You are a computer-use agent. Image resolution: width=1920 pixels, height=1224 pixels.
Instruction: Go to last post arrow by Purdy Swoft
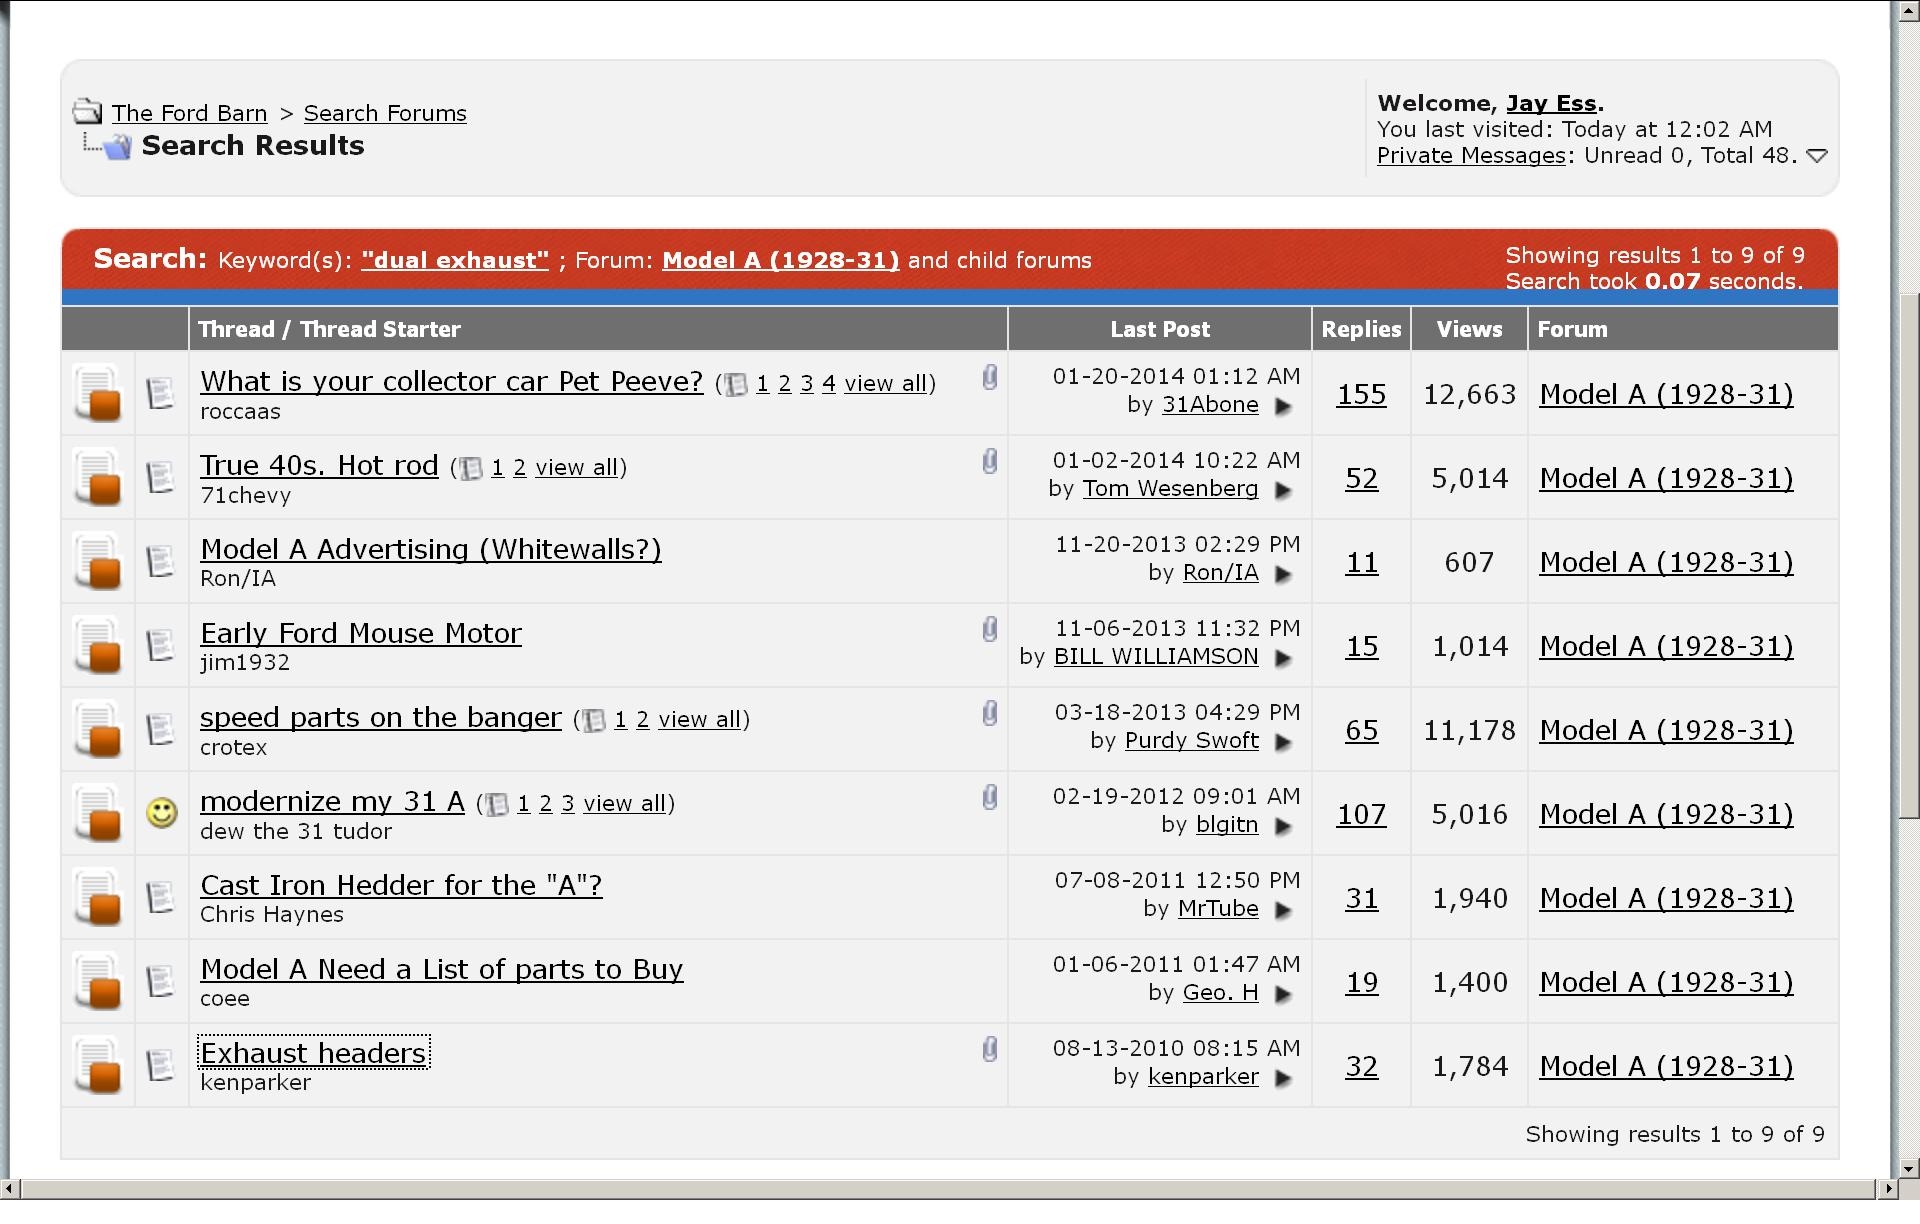[x=1283, y=742]
